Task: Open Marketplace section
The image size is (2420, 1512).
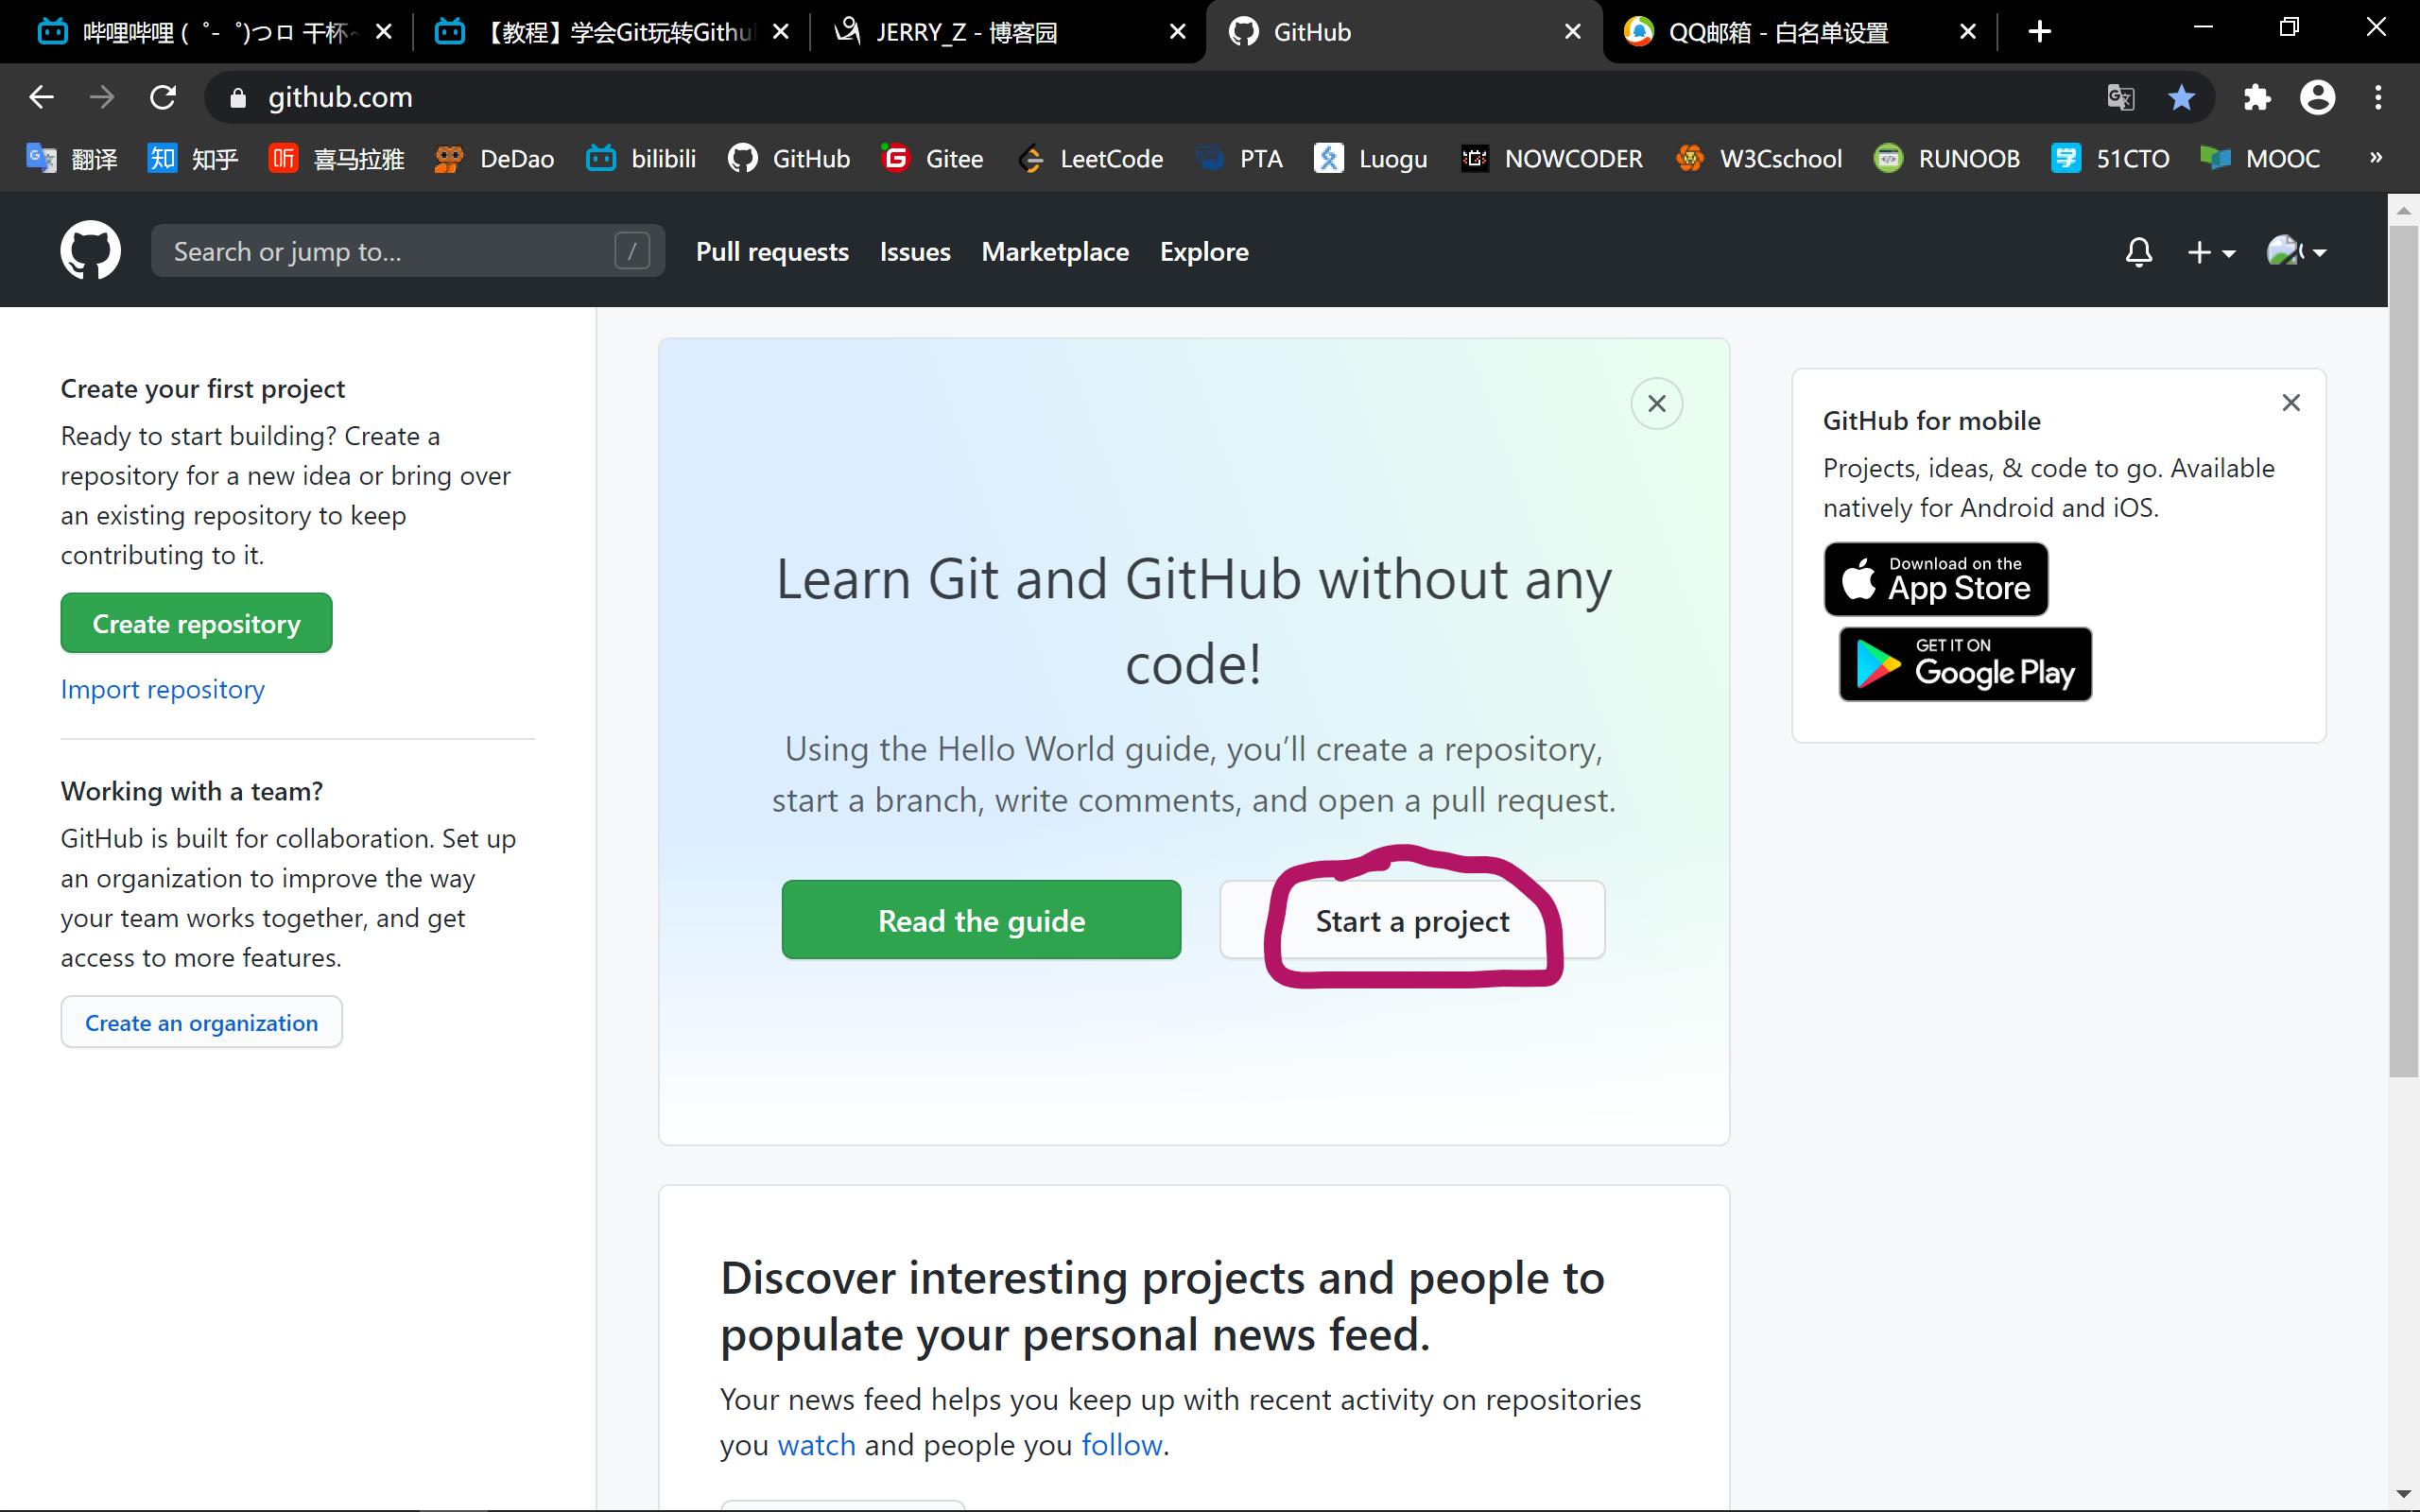Action: coord(1056,250)
